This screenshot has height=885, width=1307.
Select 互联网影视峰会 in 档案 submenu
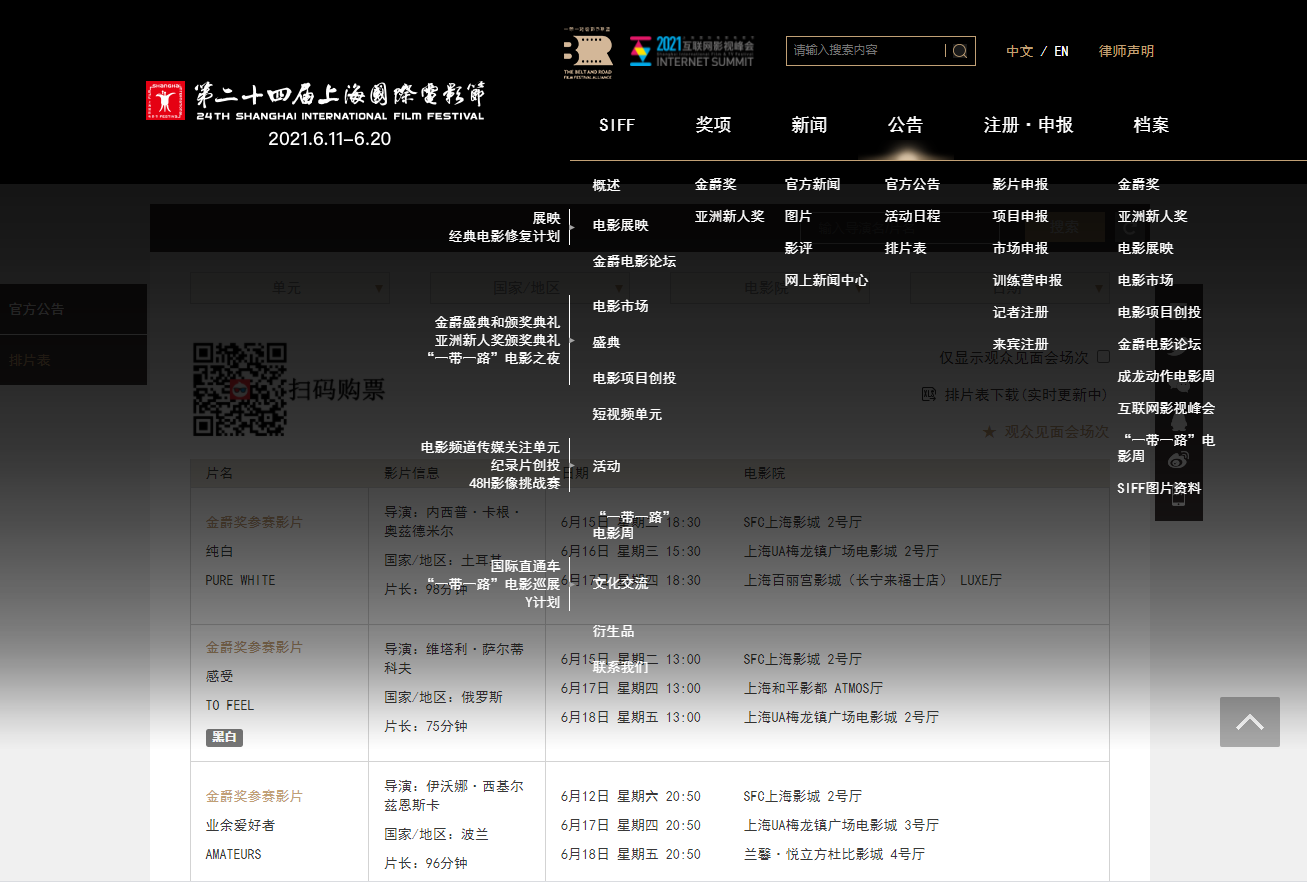(x=1166, y=408)
